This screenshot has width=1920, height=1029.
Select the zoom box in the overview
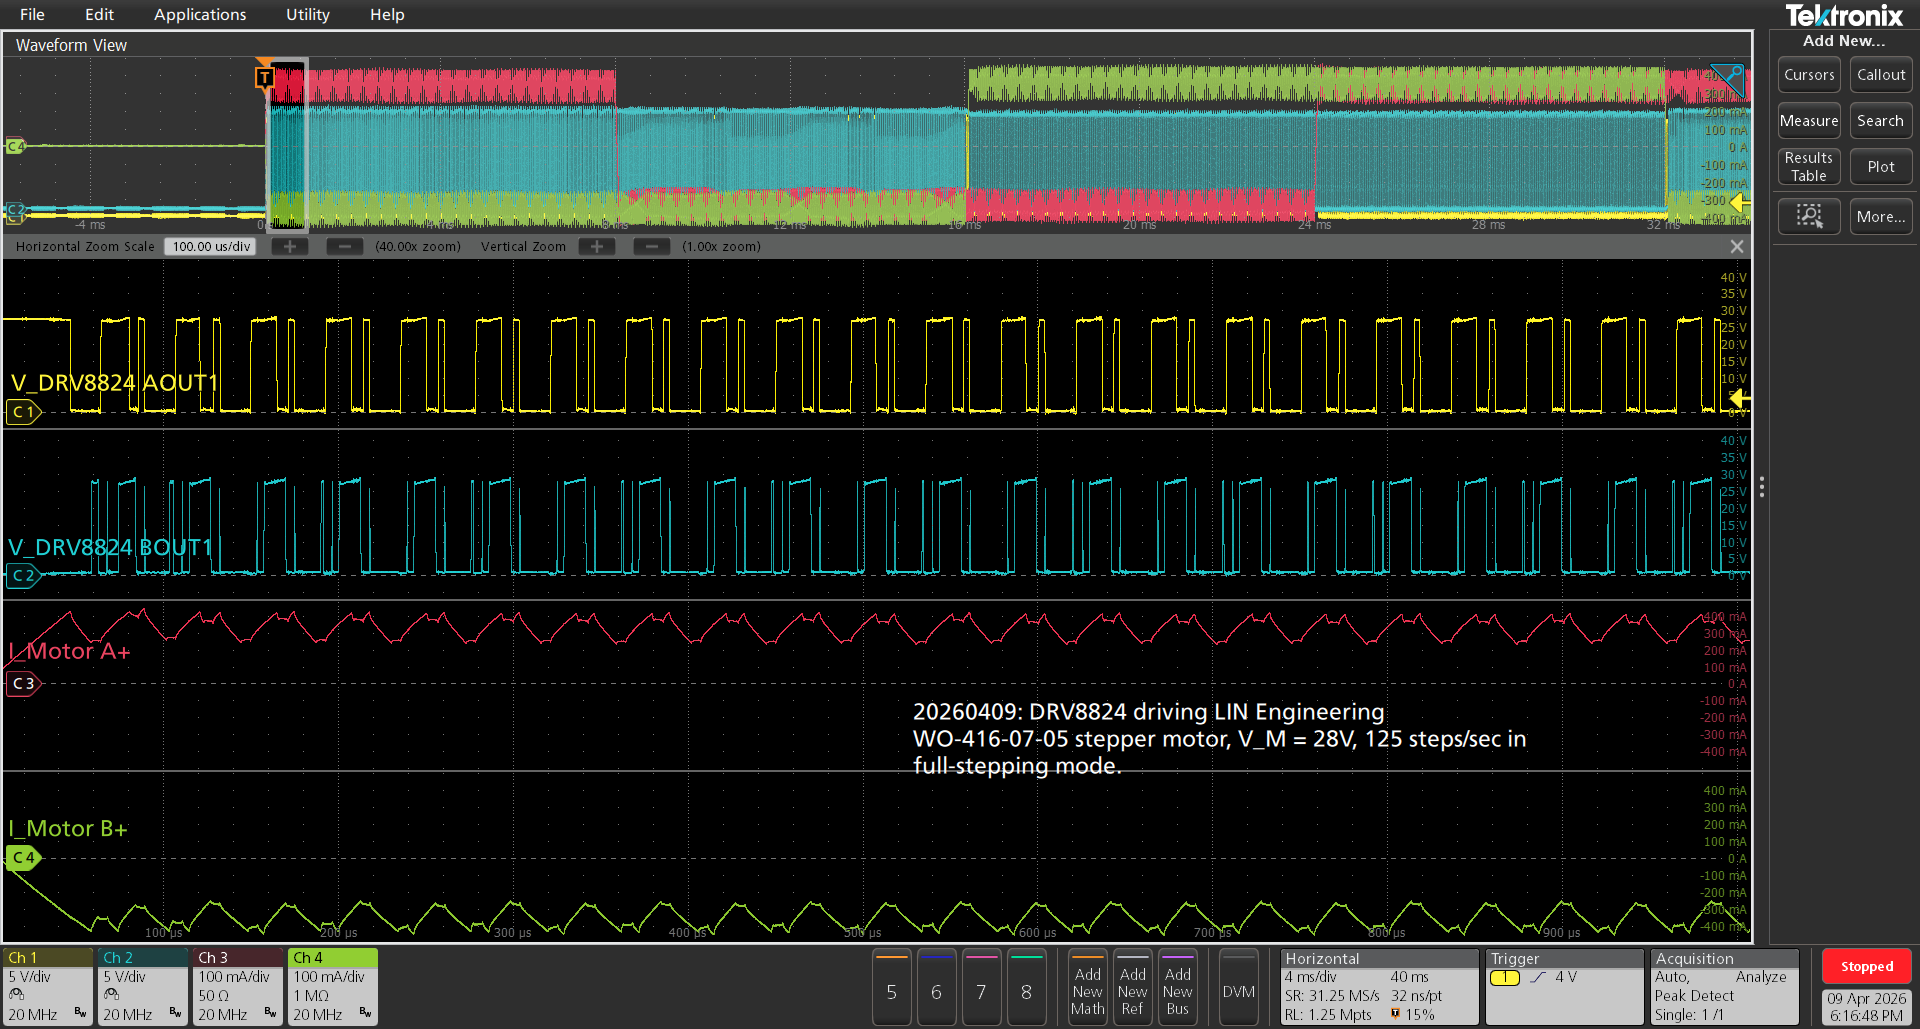286,145
